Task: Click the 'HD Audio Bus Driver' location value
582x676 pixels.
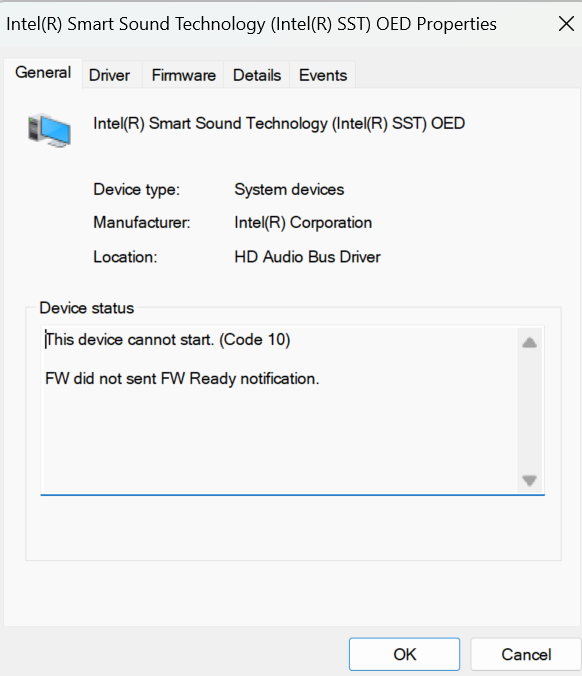Action: pos(307,257)
